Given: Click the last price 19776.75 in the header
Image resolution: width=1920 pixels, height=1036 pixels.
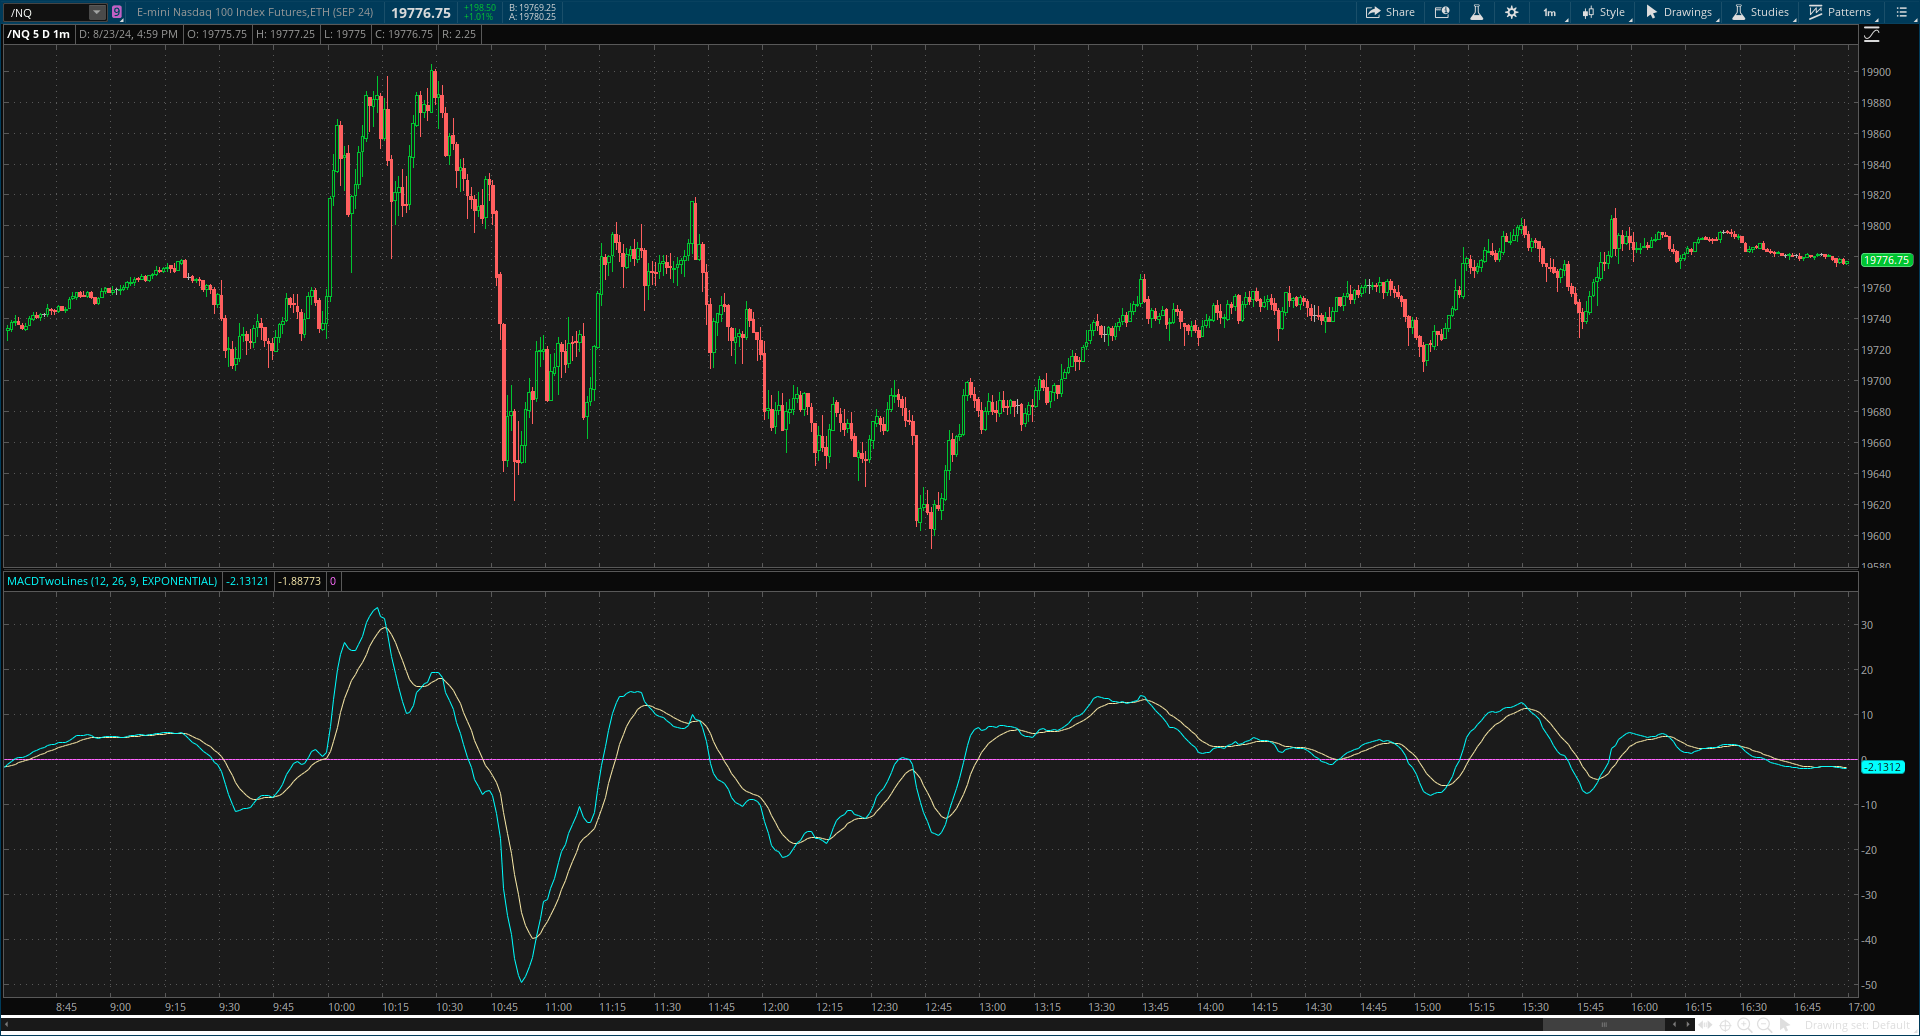Looking at the screenshot, I should coord(421,13).
